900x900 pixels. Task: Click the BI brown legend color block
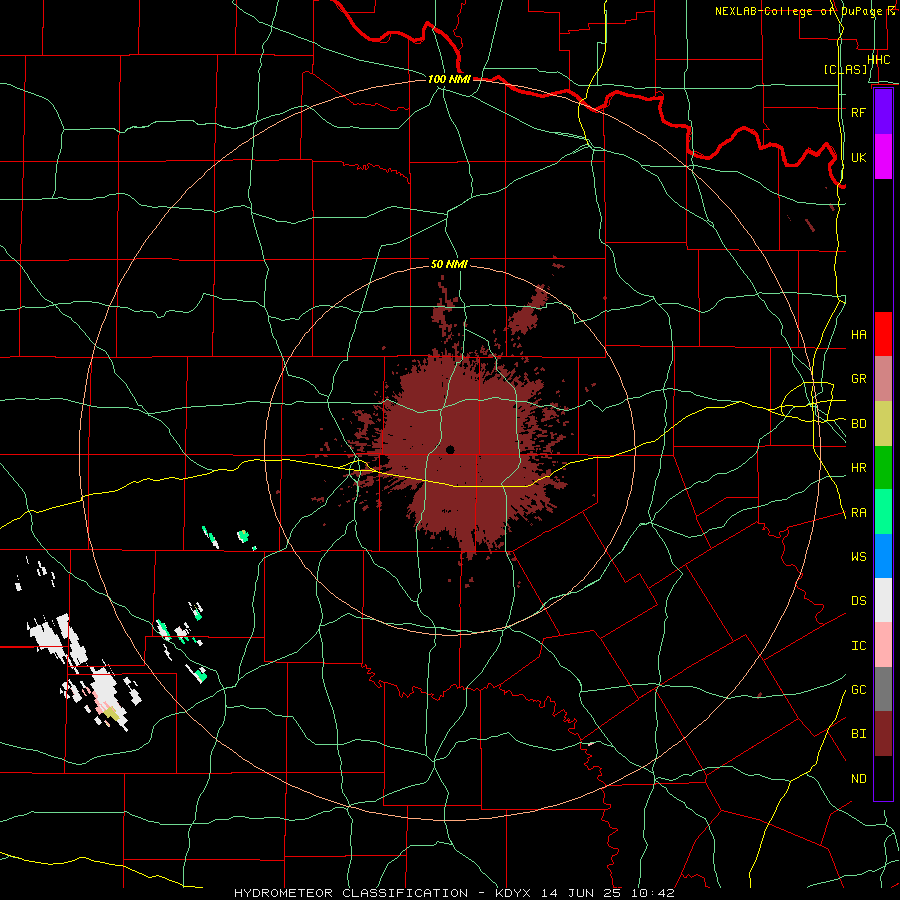click(x=883, y=734)
